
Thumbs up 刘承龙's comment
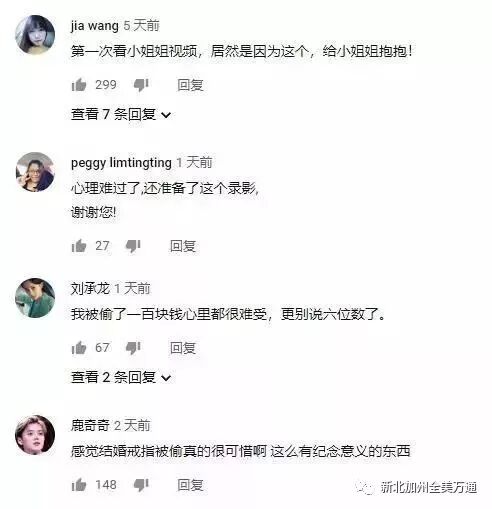[x=79, y=348]
